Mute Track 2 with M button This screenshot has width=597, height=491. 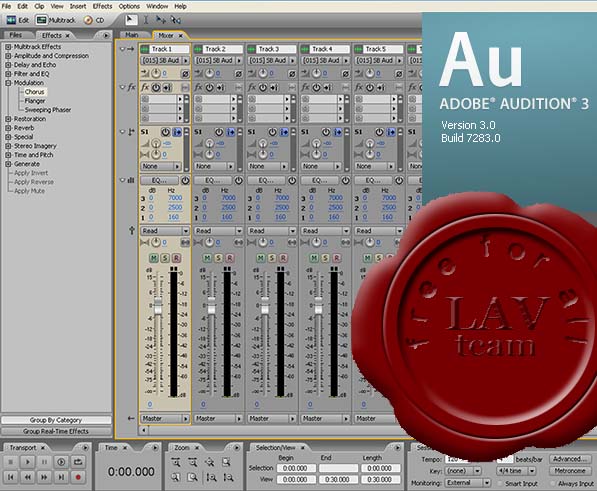point(207,258)
